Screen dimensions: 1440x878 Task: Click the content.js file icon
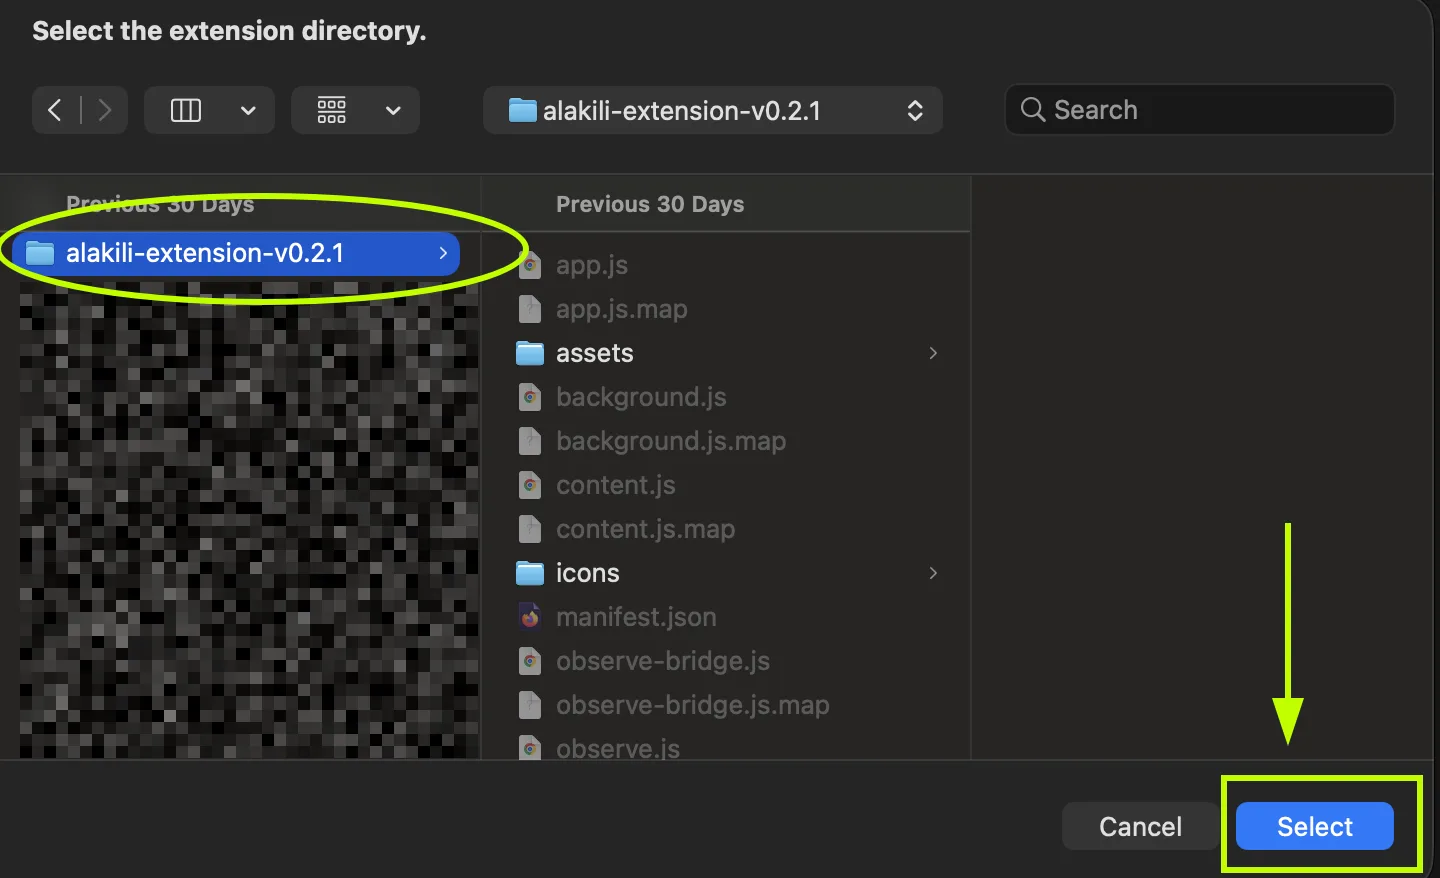click(530, 485)
